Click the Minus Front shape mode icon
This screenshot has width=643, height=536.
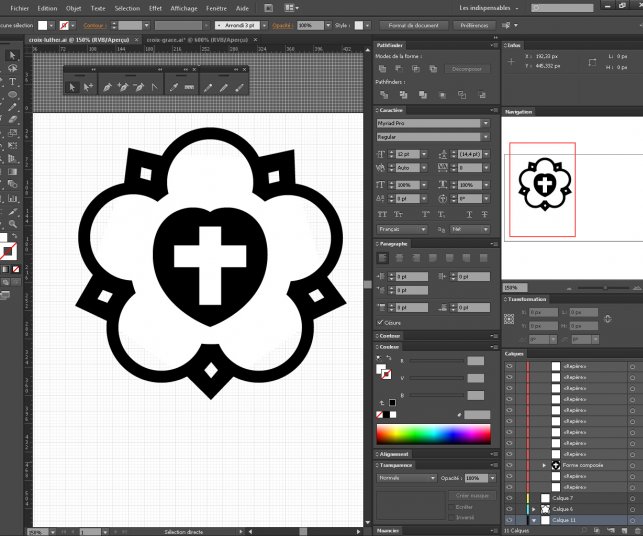click(399, 69)
